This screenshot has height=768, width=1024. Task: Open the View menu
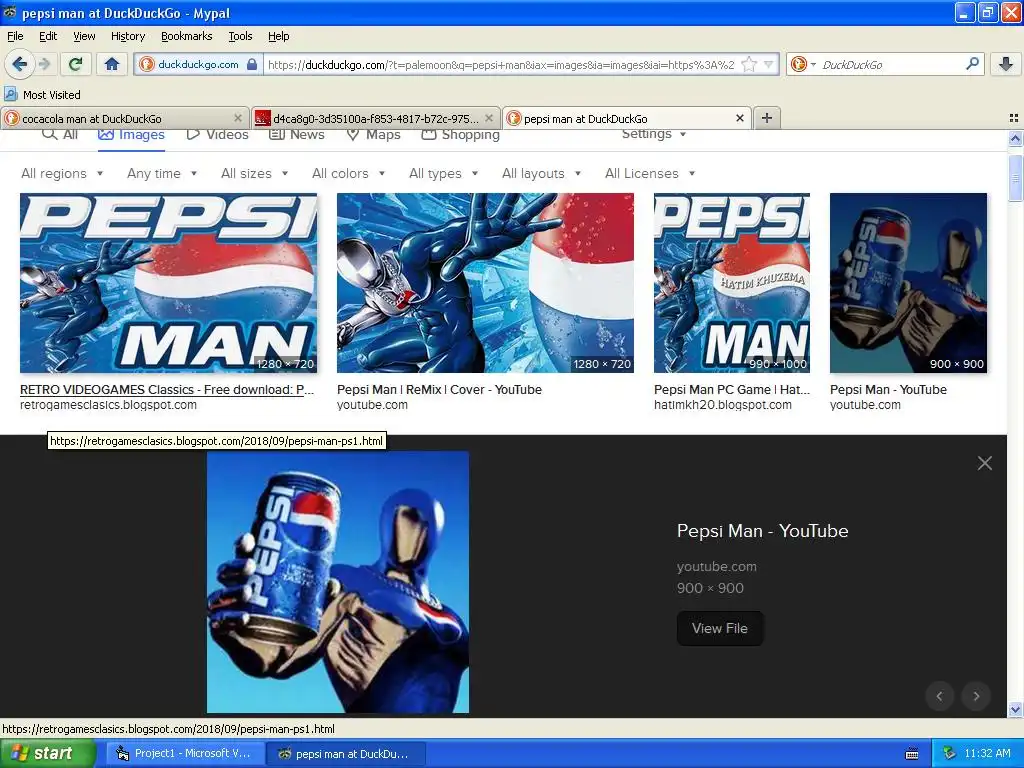coord(84,36)
